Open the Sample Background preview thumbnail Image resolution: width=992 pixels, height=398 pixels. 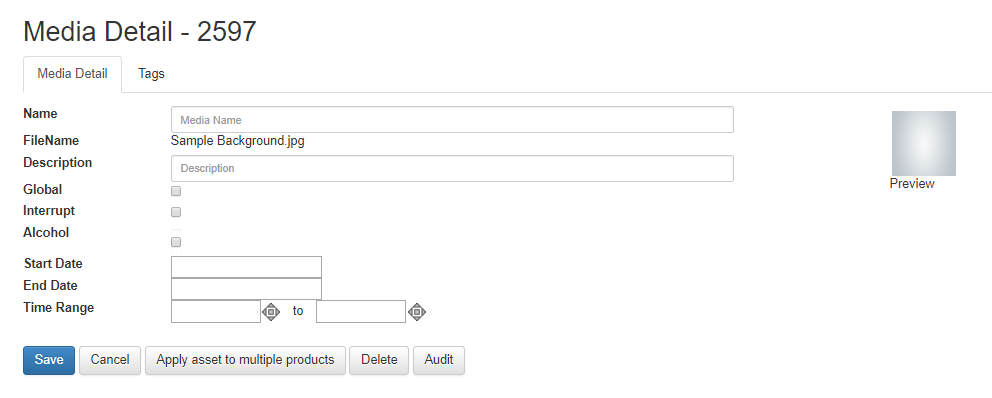[924, 144]
